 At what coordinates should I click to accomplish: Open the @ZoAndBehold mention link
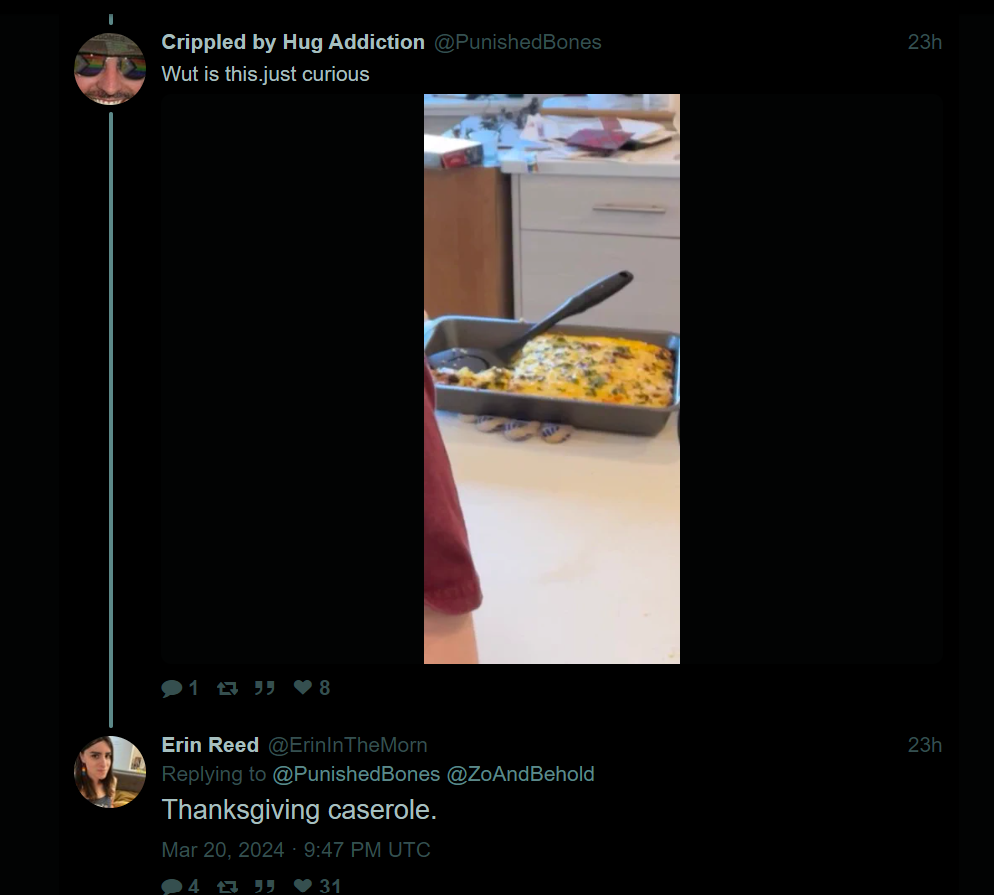520,774
